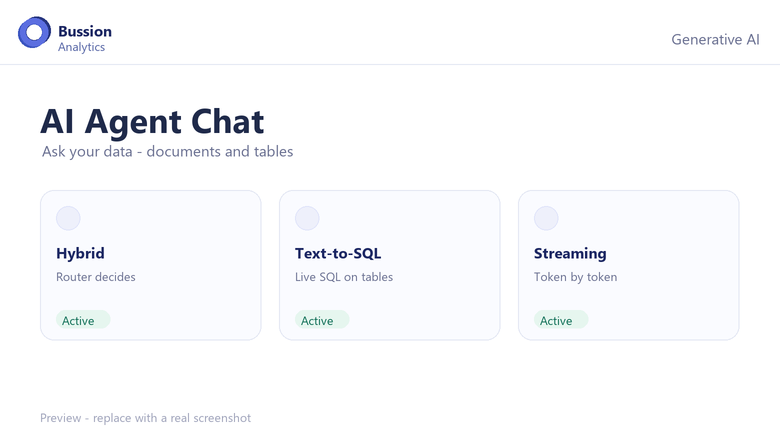Click the round icon on Streaming card

(x=546, y=218)
